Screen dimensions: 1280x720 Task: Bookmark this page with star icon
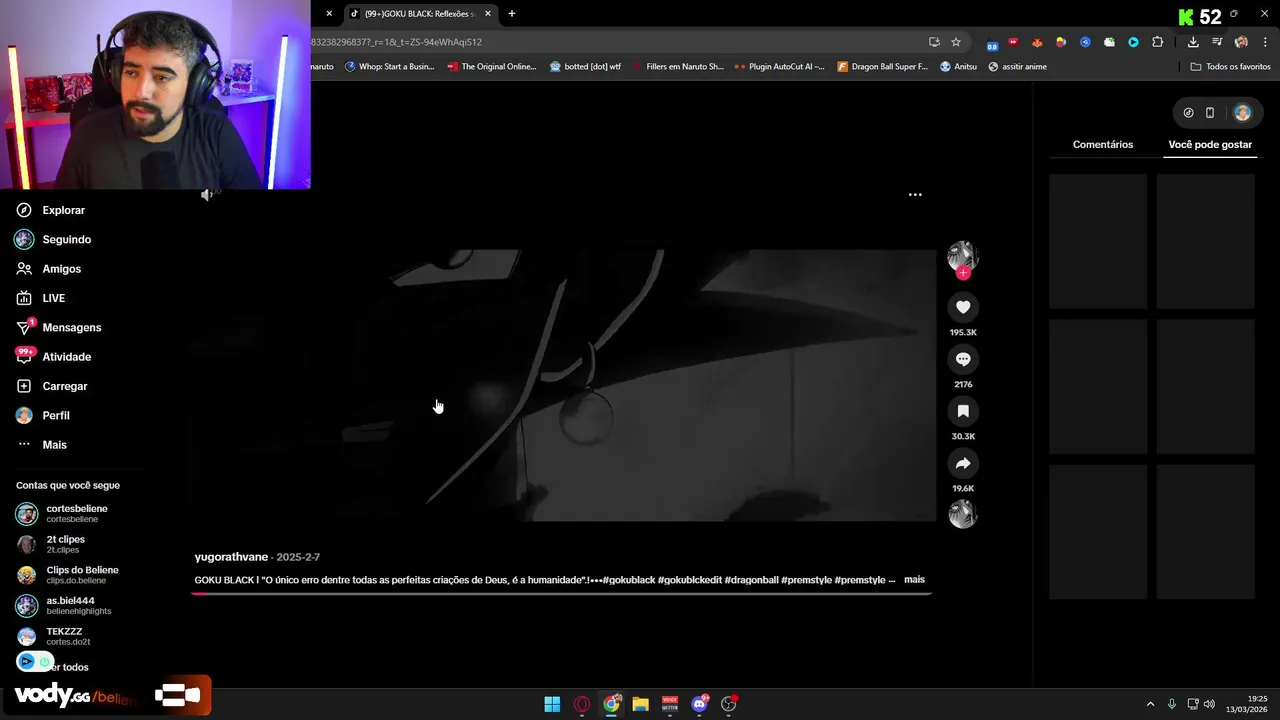(956, 42)
